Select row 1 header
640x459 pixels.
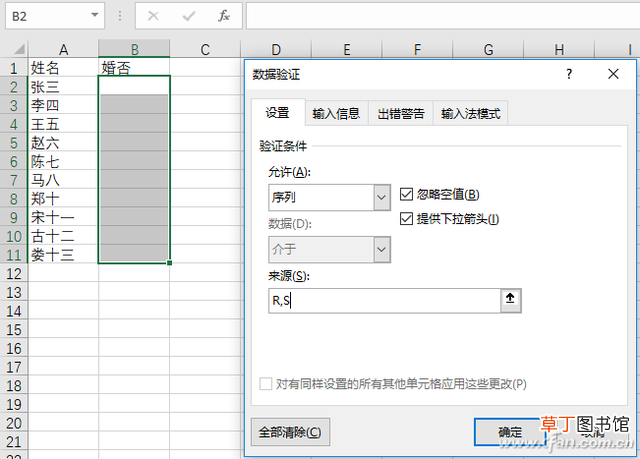(13, 68)
